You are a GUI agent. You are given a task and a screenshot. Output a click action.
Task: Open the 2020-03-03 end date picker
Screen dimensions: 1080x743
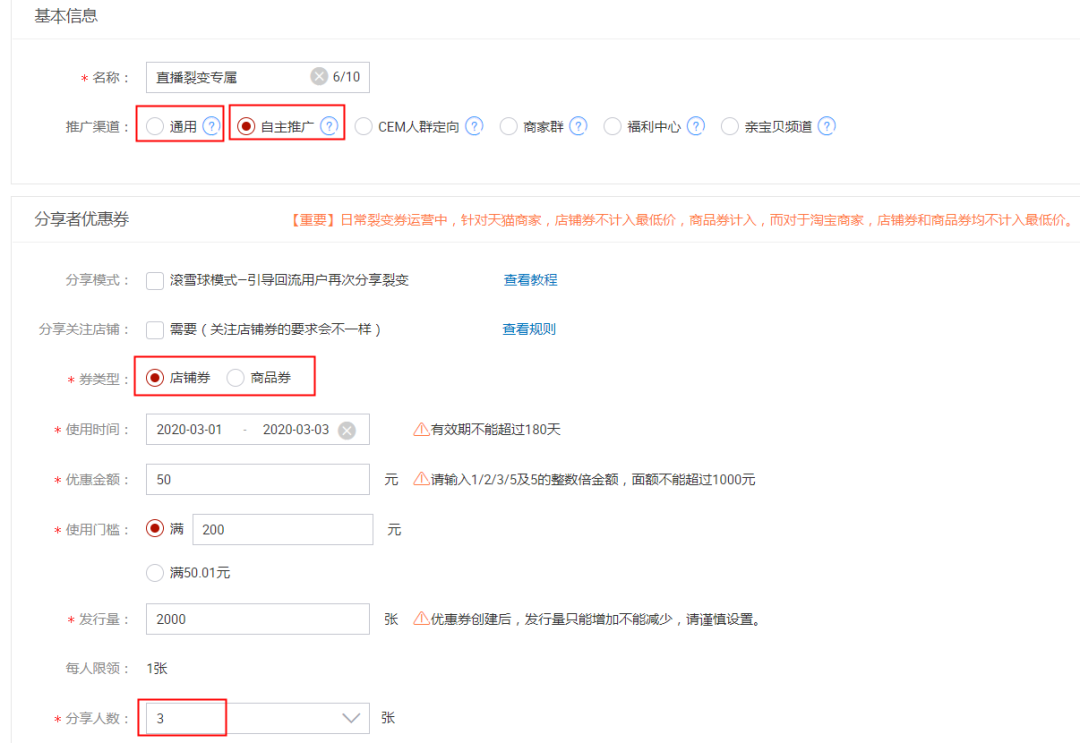[295, 430]
